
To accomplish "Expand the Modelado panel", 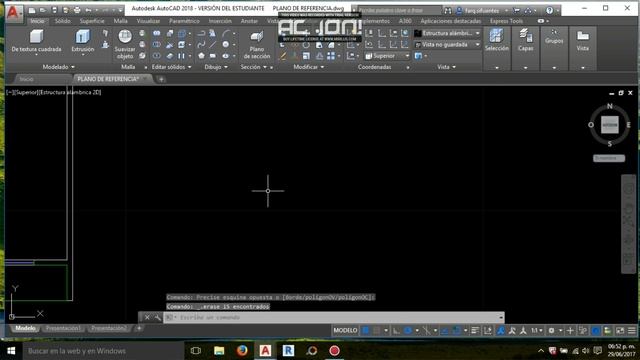I will pyautogui.click(x=59, y=67).
